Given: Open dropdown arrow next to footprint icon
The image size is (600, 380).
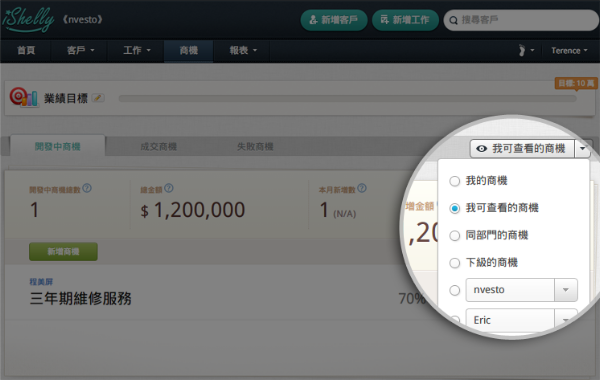Looking at the screenshot, I should point(532,50).
